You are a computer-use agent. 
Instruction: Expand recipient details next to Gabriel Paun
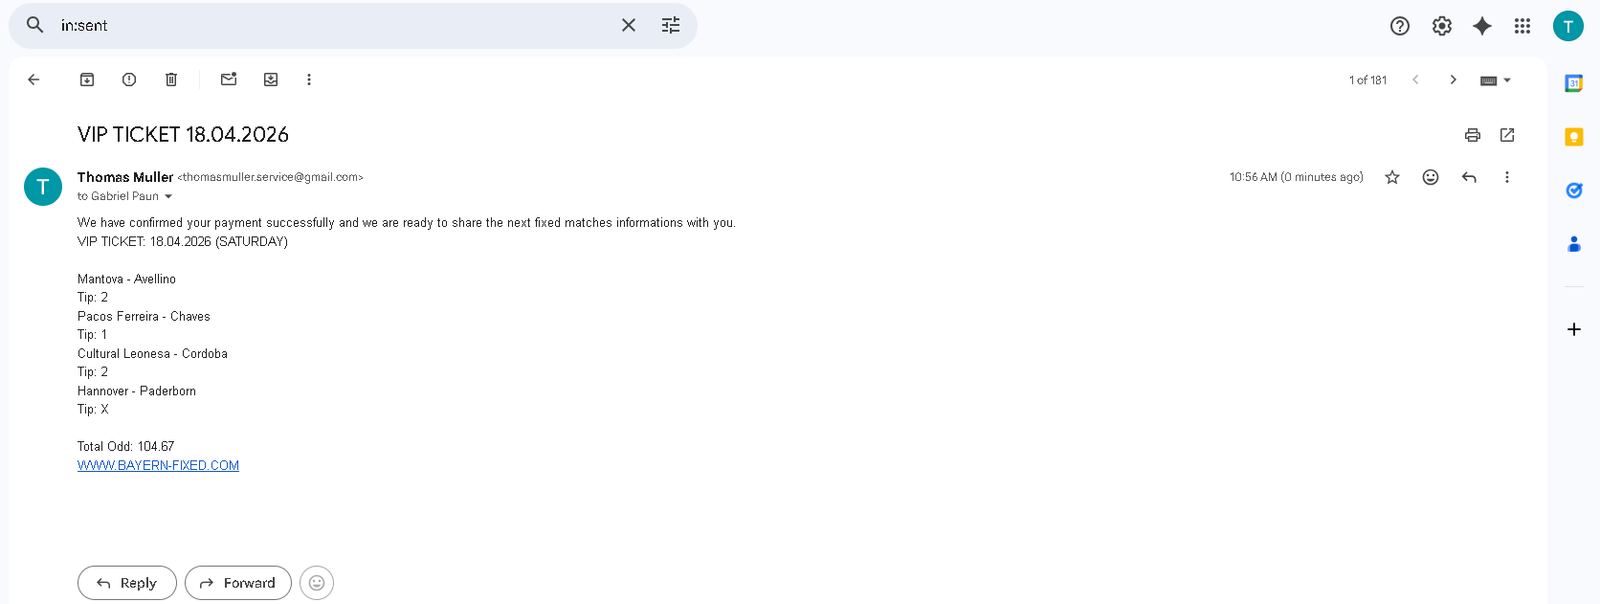click(168, 197)
